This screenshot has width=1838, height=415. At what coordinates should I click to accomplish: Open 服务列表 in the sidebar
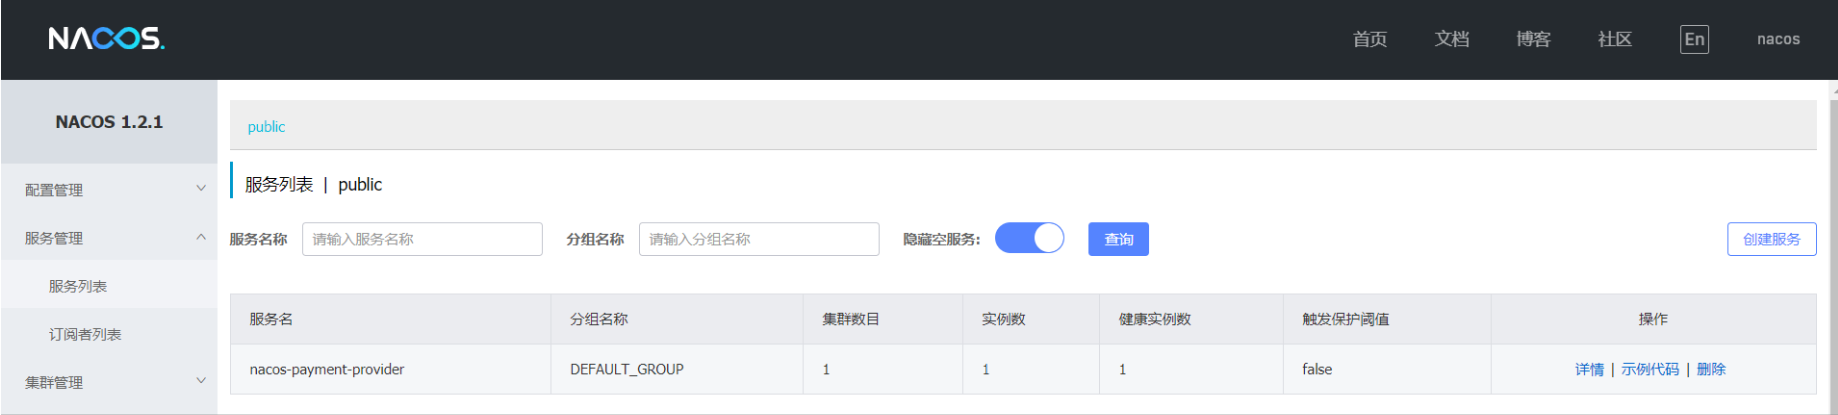(78, 286)
